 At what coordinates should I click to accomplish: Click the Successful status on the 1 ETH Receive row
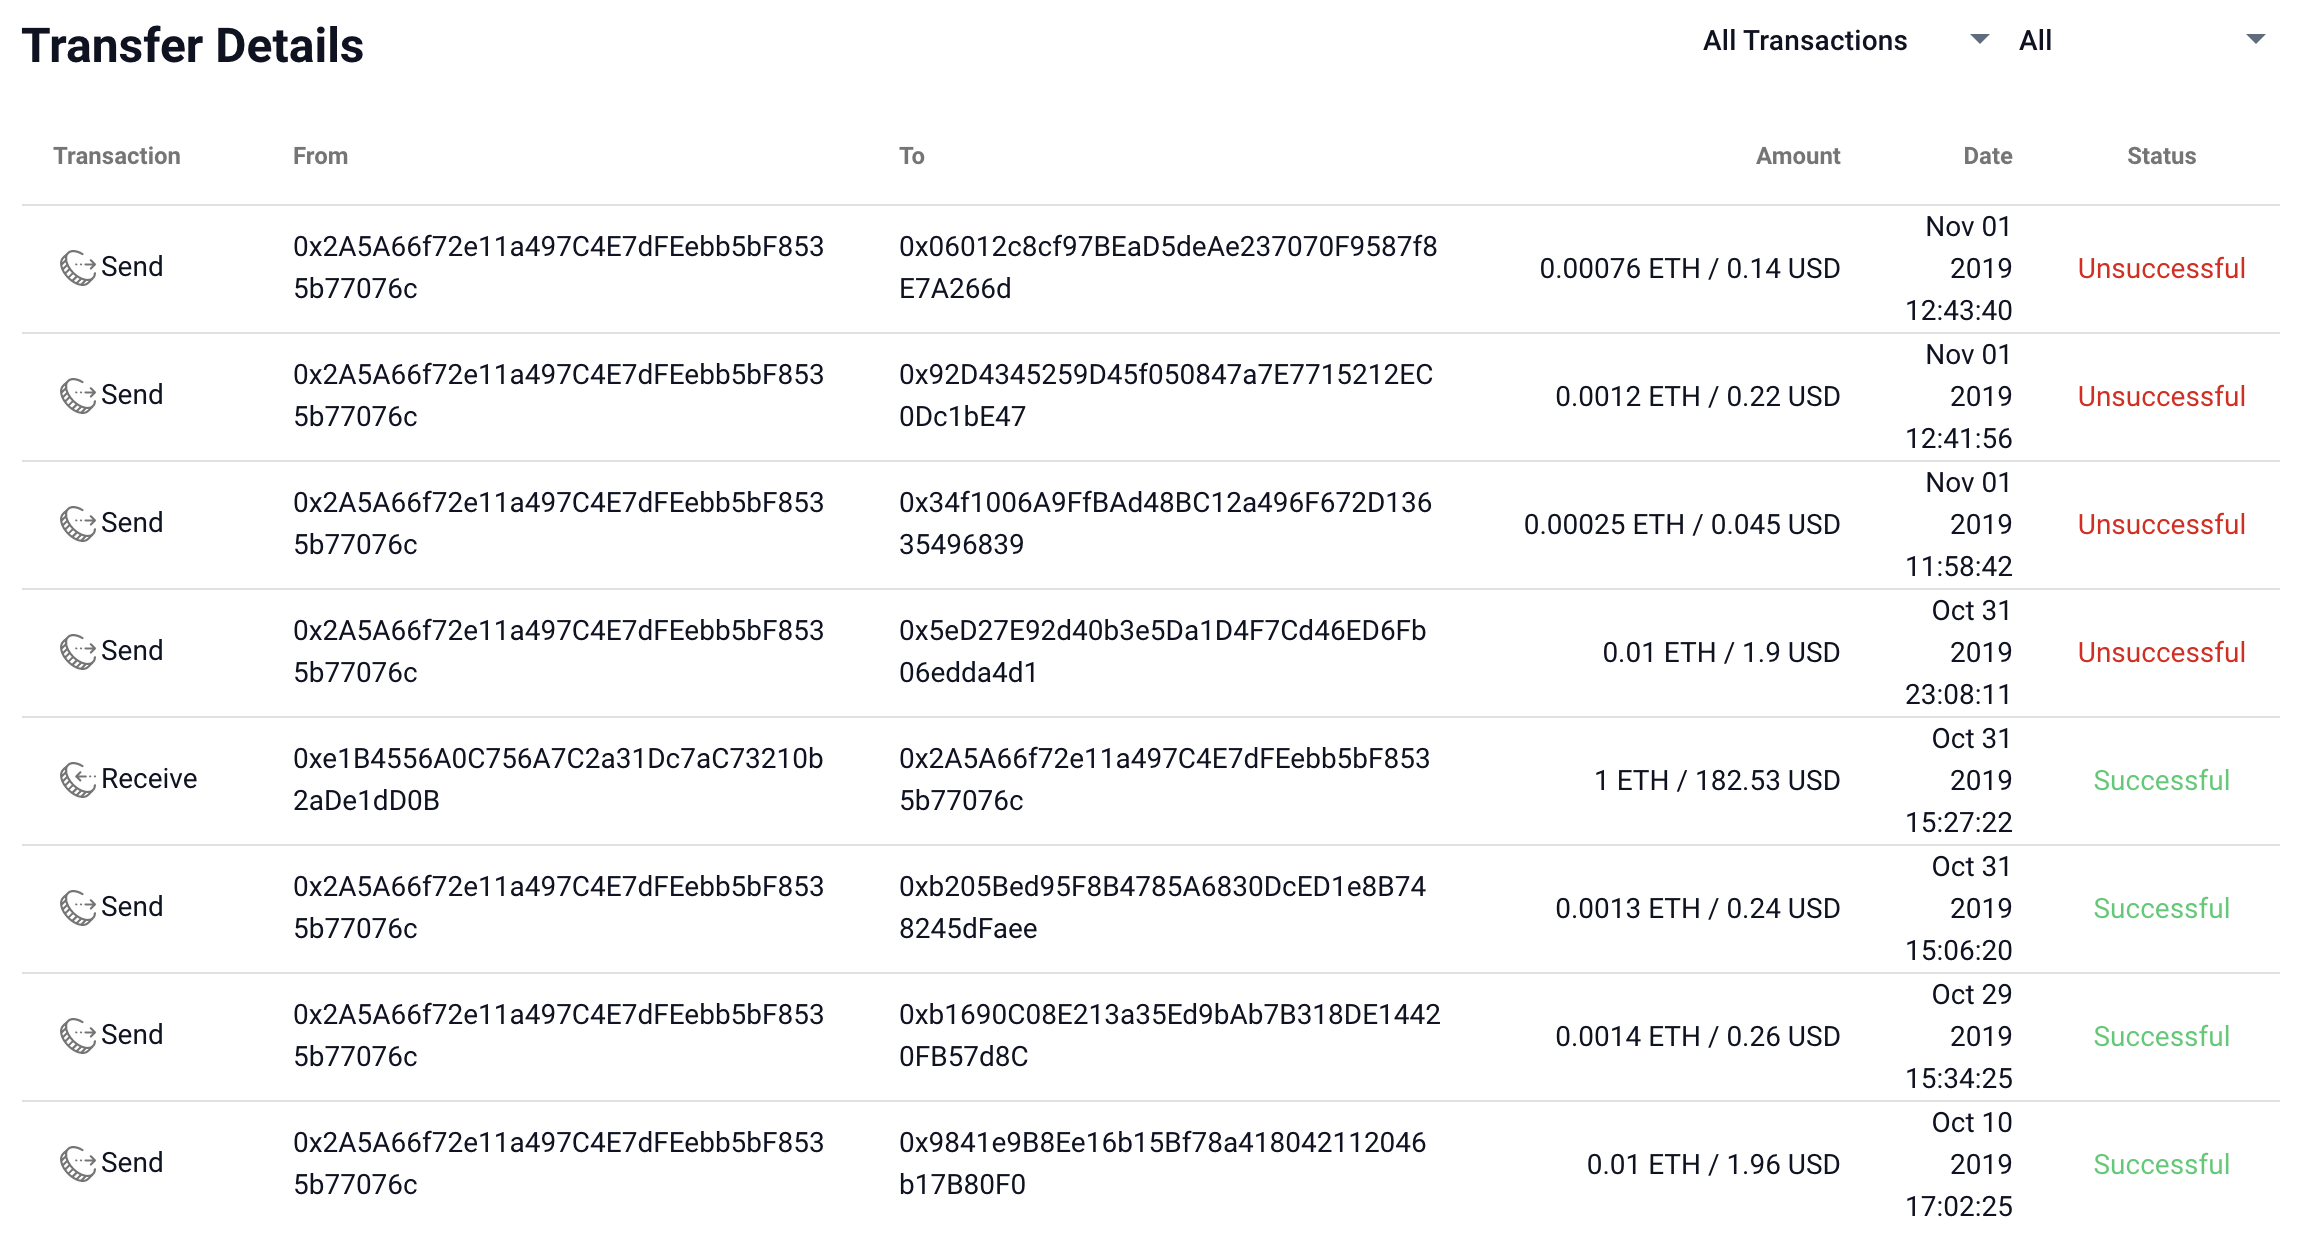[x=2161, y=780]
